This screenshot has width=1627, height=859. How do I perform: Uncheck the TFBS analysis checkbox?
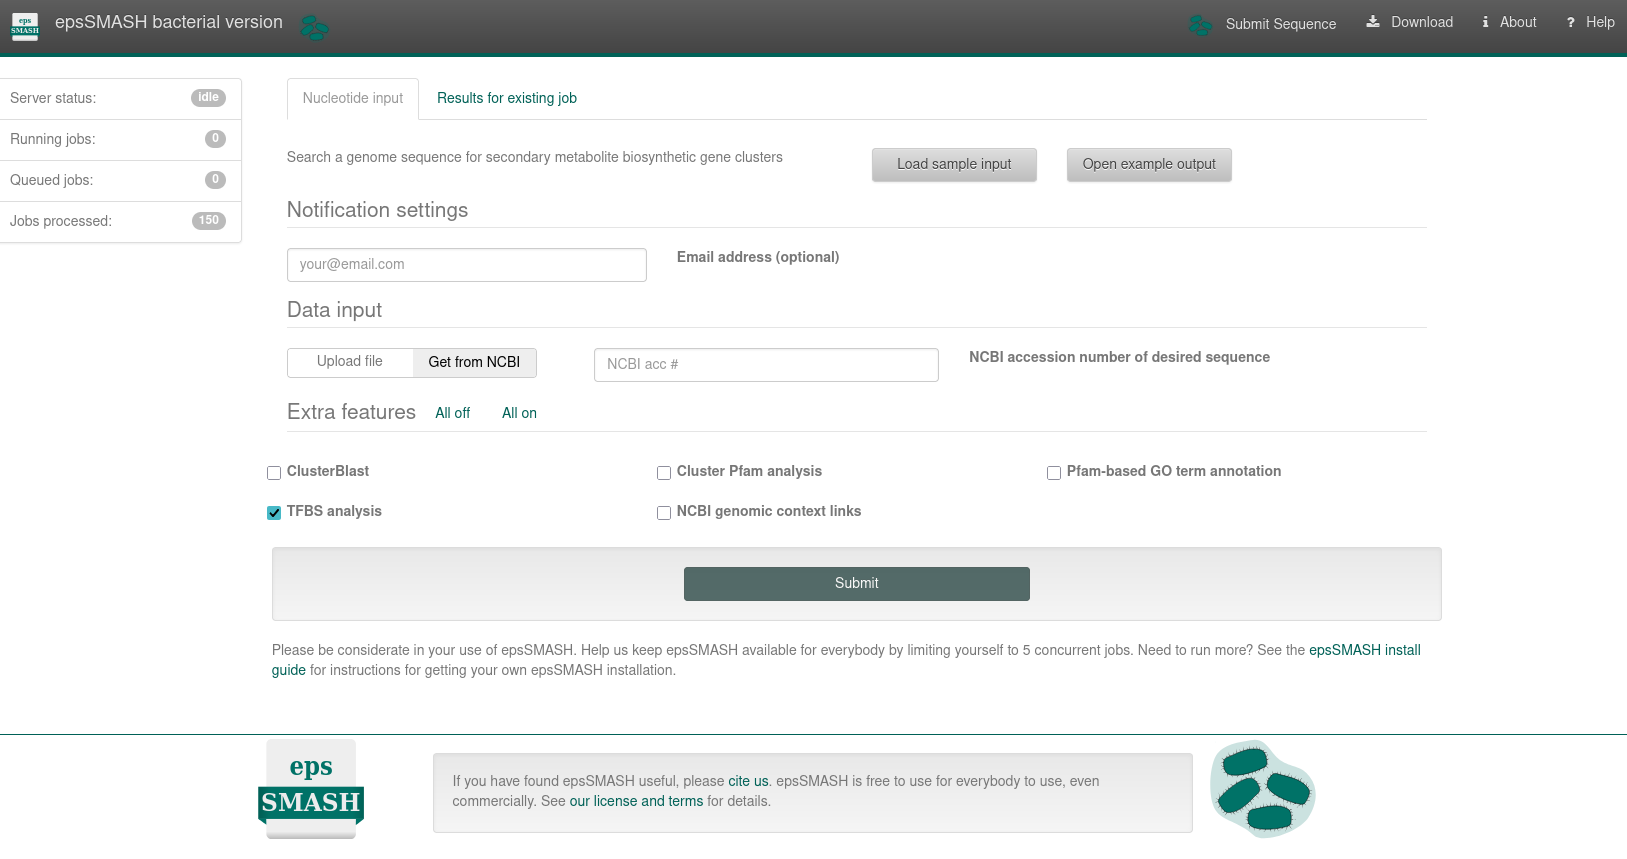click(x=274, y=513)
